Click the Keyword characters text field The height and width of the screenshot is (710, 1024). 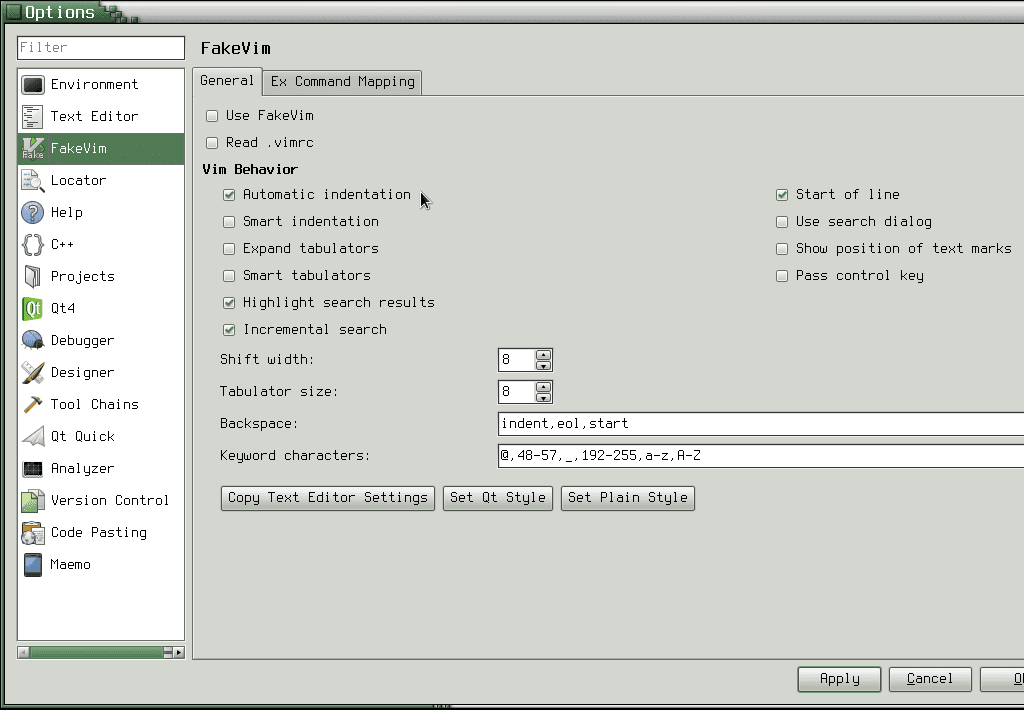pyautogui.click(x=761, y=456)
